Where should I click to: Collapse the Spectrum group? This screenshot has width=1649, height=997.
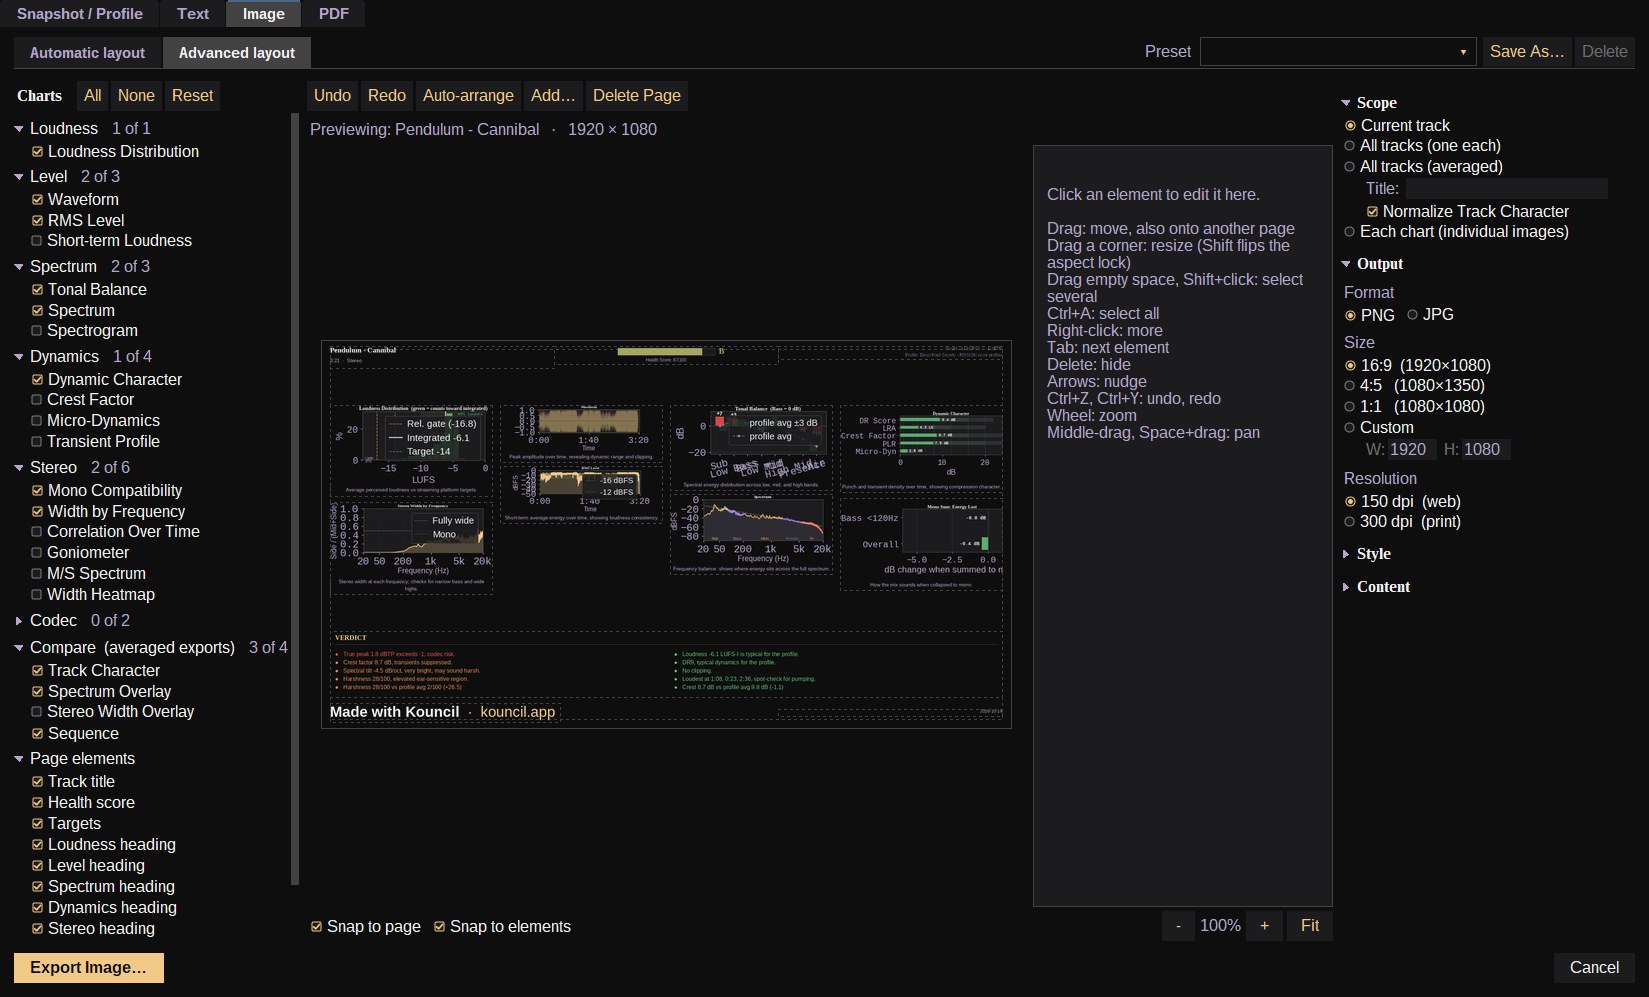pyautogui.click(x=19, y=267)
